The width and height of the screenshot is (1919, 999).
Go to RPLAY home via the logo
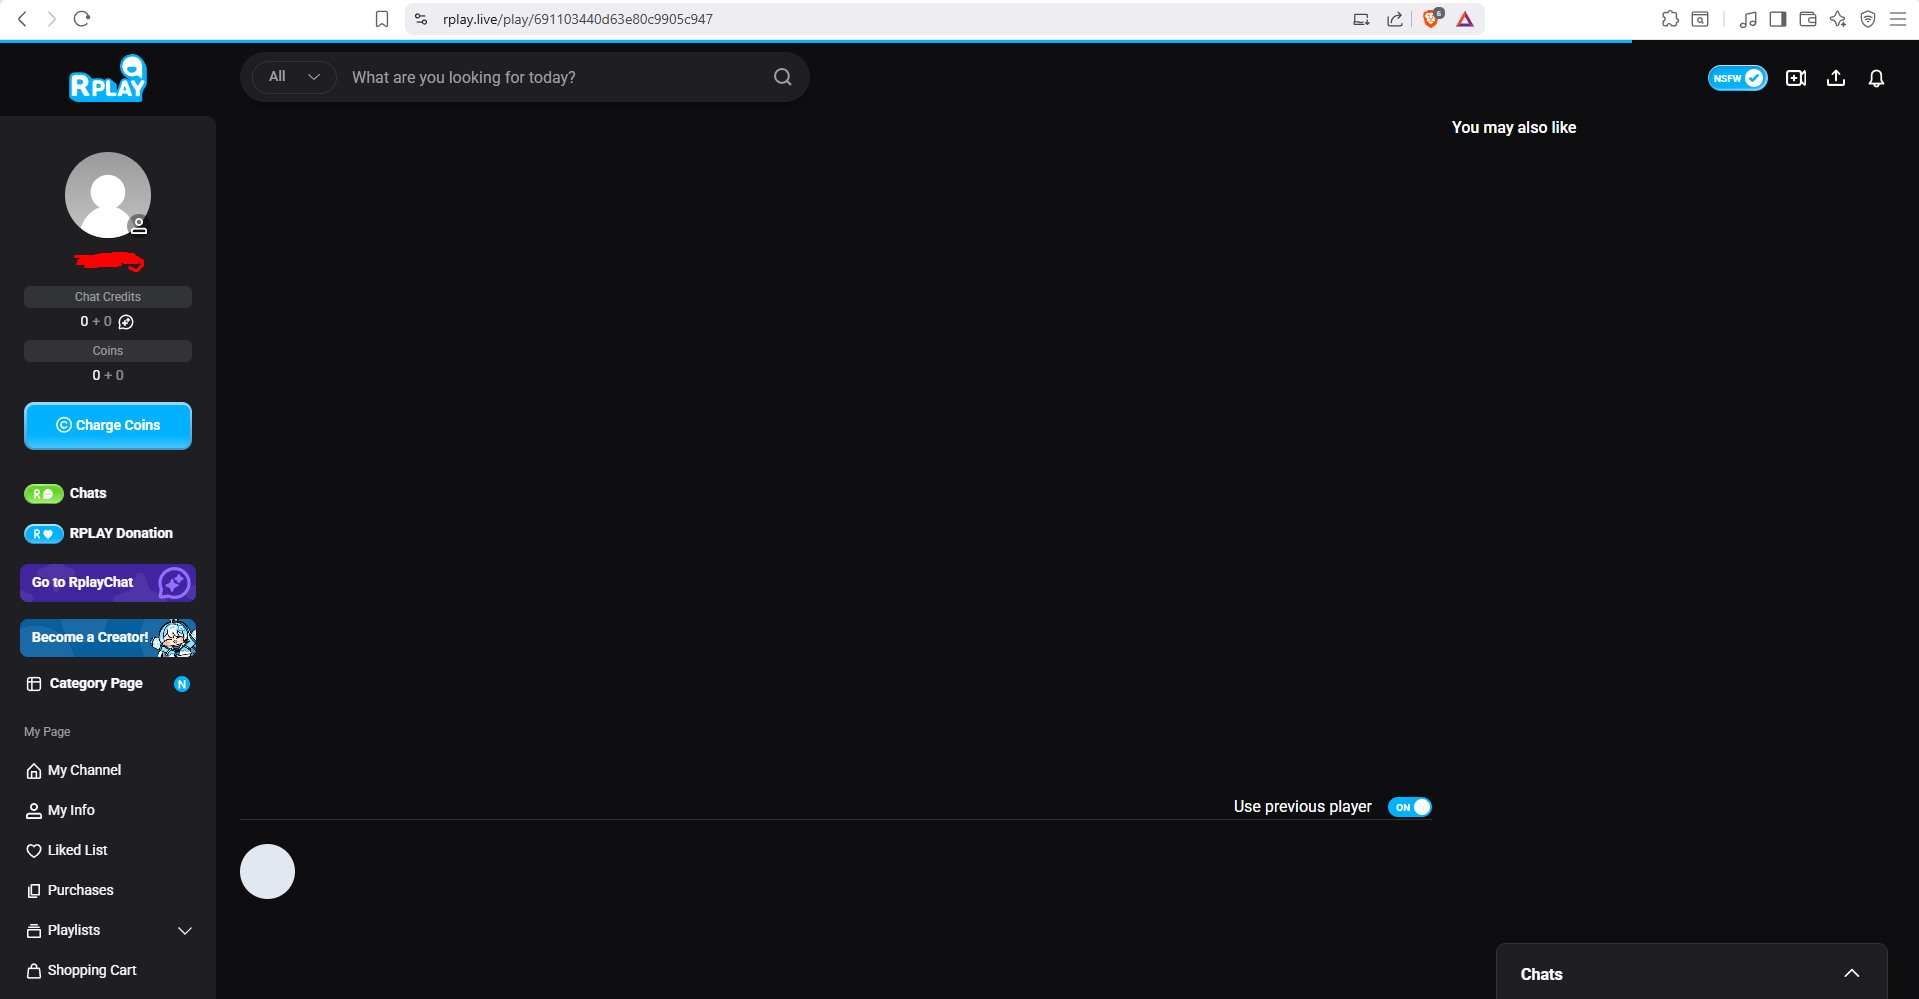[x=108, y=78]
